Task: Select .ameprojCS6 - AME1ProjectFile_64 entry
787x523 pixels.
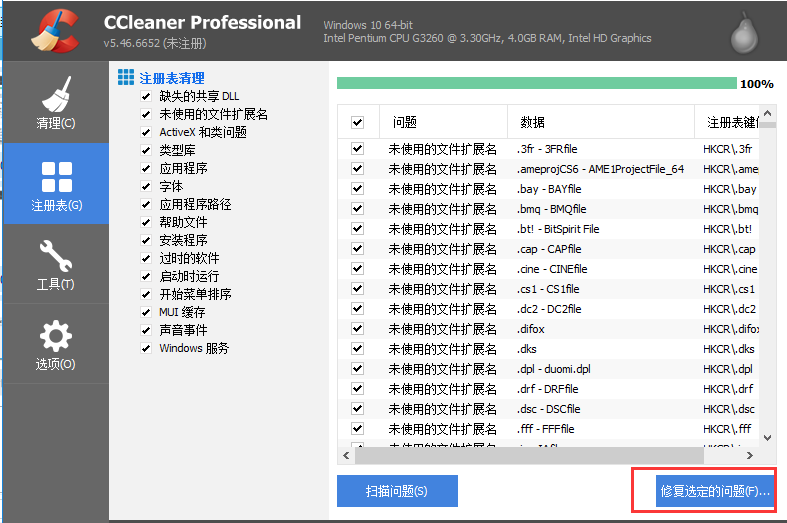Action: [x=600, y=169]
